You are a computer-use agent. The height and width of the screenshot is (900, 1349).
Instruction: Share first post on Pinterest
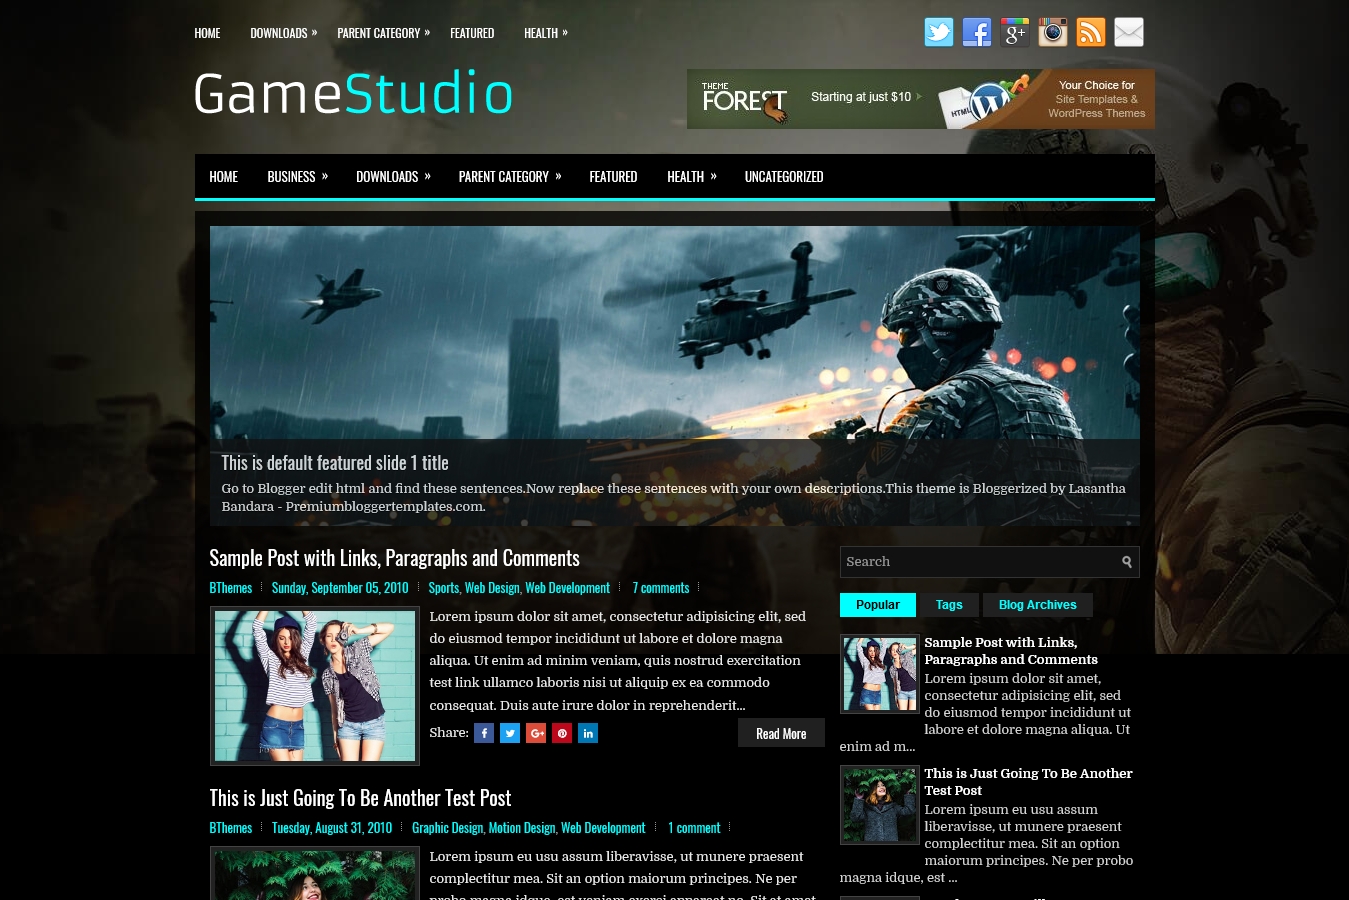click(562, 733)
